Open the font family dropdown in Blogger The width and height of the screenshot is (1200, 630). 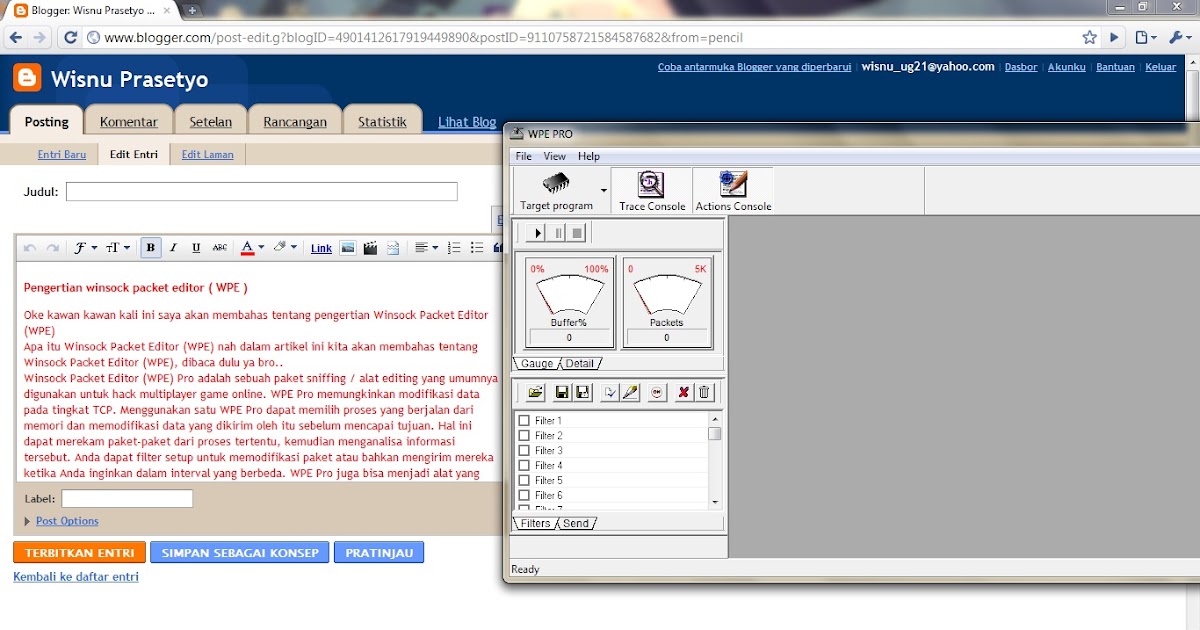pyautogui.click(x=86, y=248)
